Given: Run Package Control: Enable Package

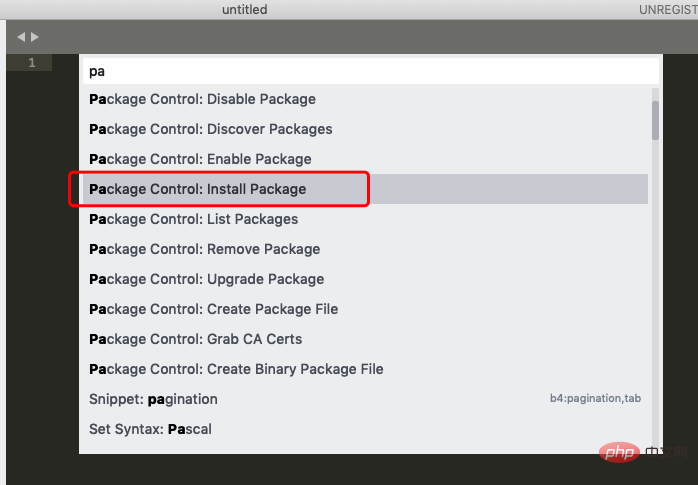Looking at the screenshot, I should tap(200, 159).
